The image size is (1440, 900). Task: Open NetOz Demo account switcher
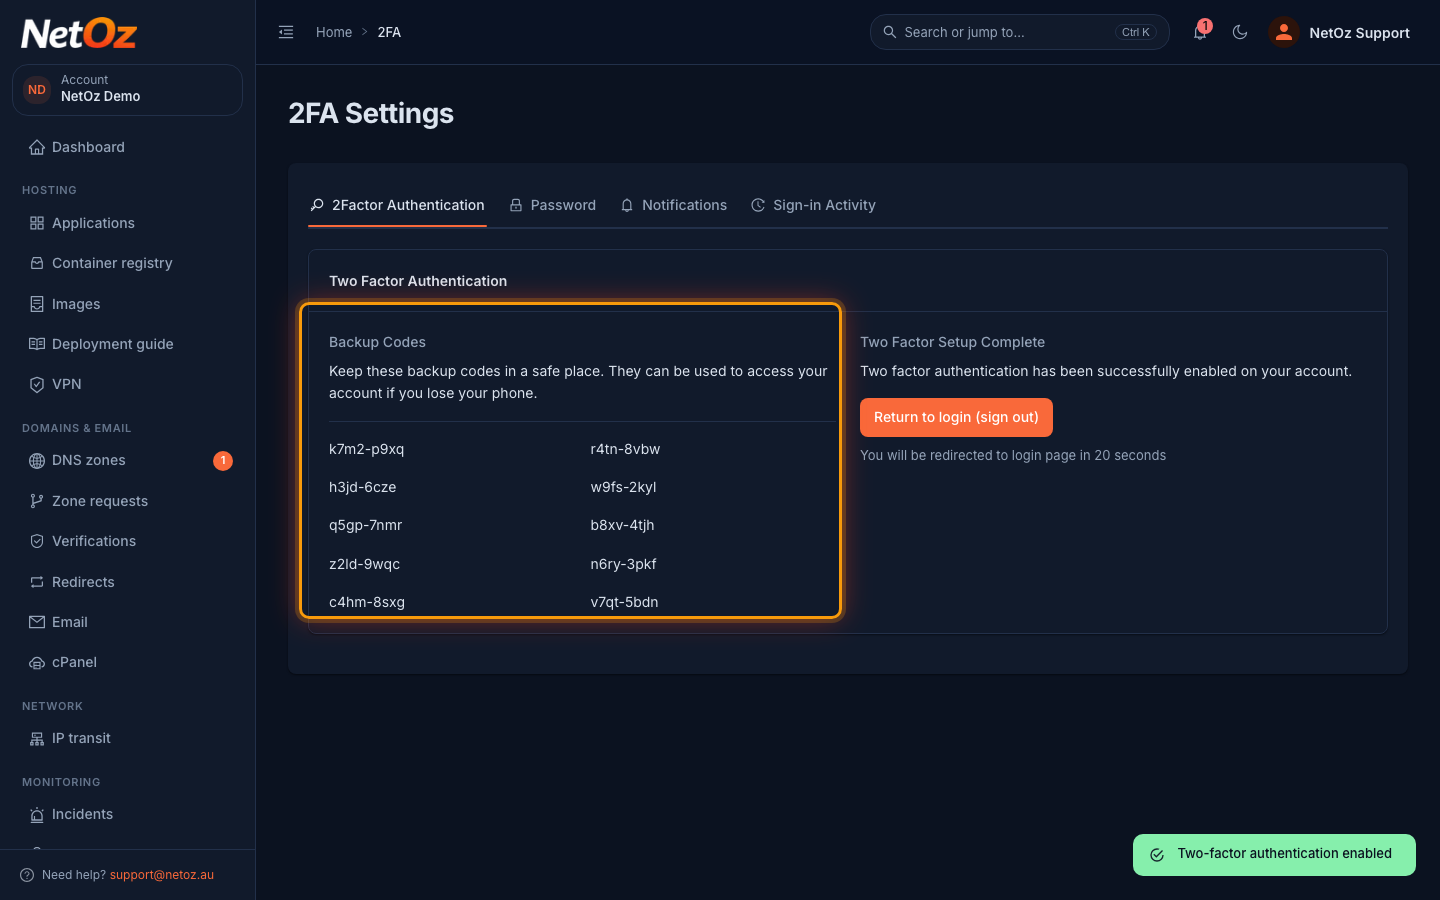pyautogui.click(x=127, y=90)
